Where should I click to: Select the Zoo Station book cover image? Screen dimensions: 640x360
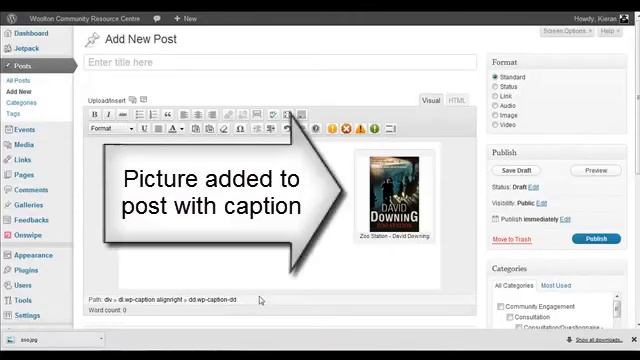tap(394, 194)
